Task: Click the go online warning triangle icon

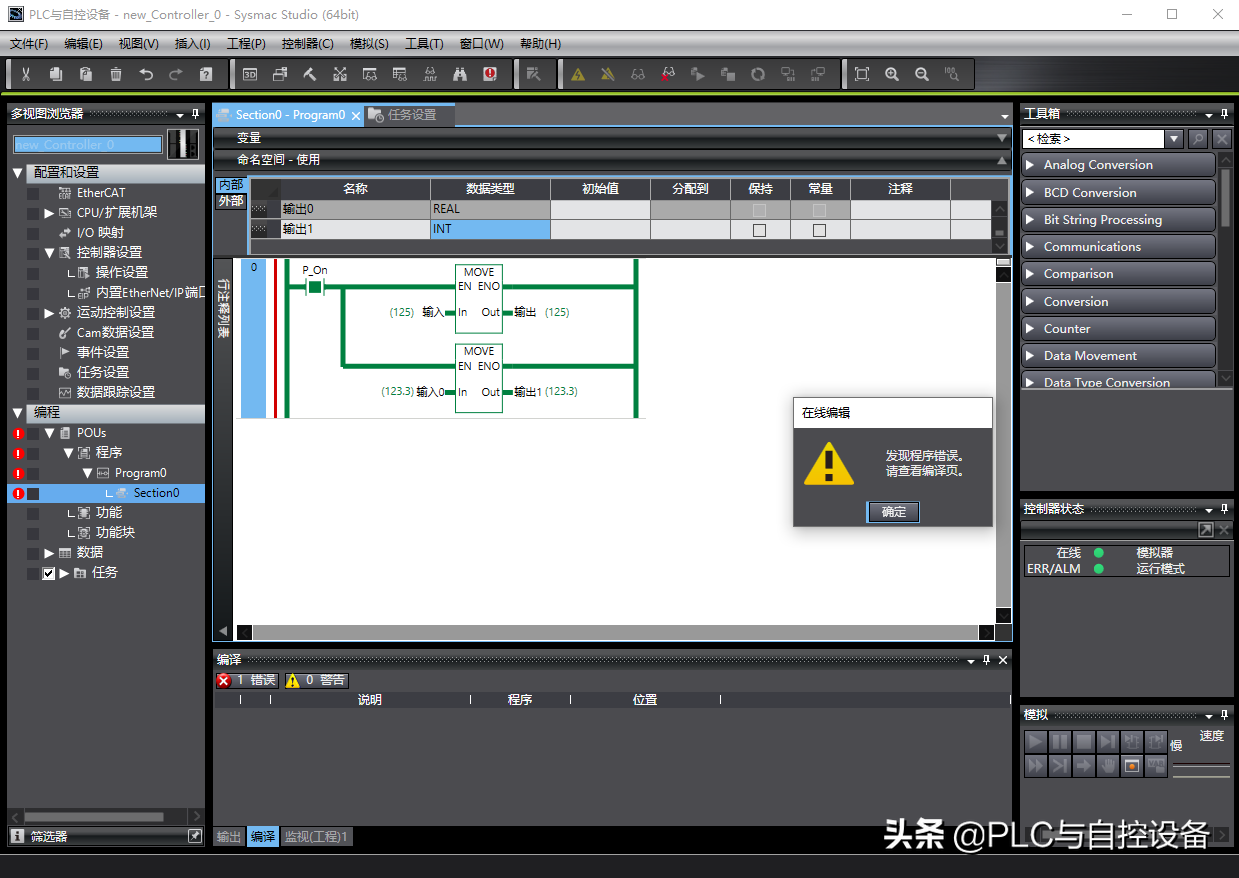Action: pyautogui.click(x=578, y=74)
